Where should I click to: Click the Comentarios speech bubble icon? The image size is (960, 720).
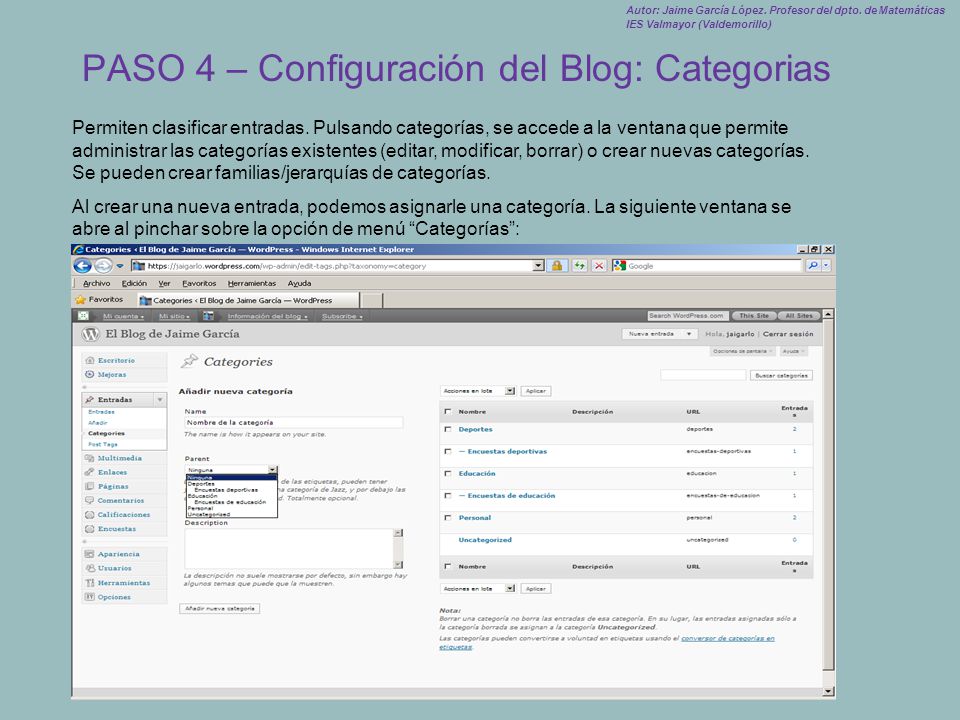tap(90, 500)
